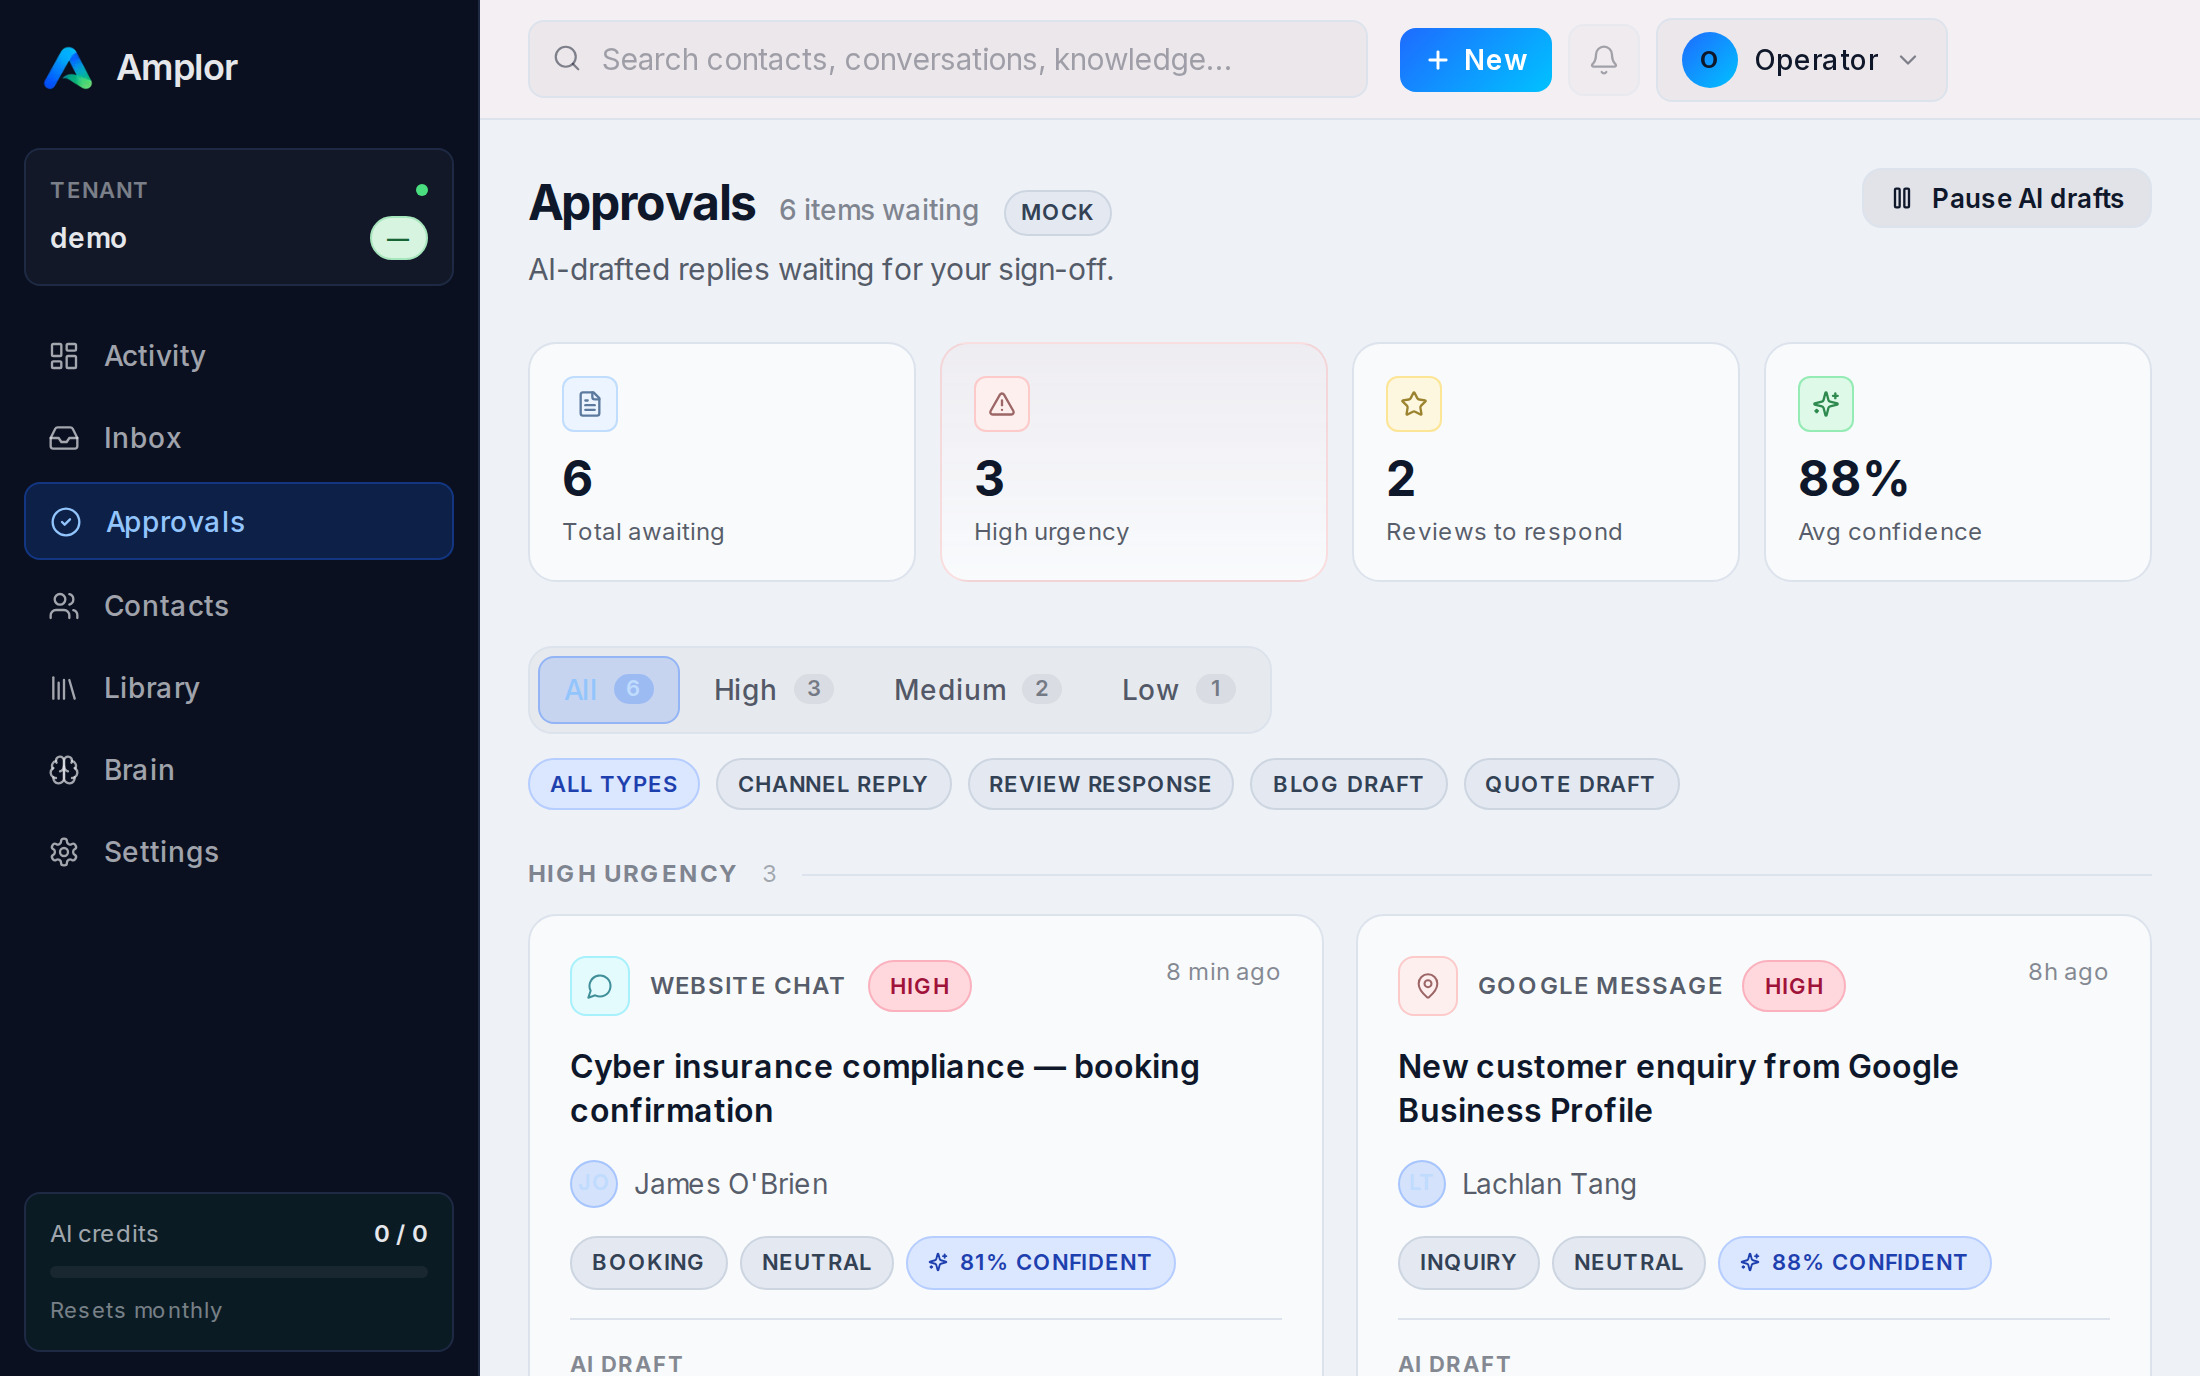Image resolution: width=2200 pixels, height=1376 pixels.
Task: Click the Website Chat bubble icon
Action: [600, 986]
